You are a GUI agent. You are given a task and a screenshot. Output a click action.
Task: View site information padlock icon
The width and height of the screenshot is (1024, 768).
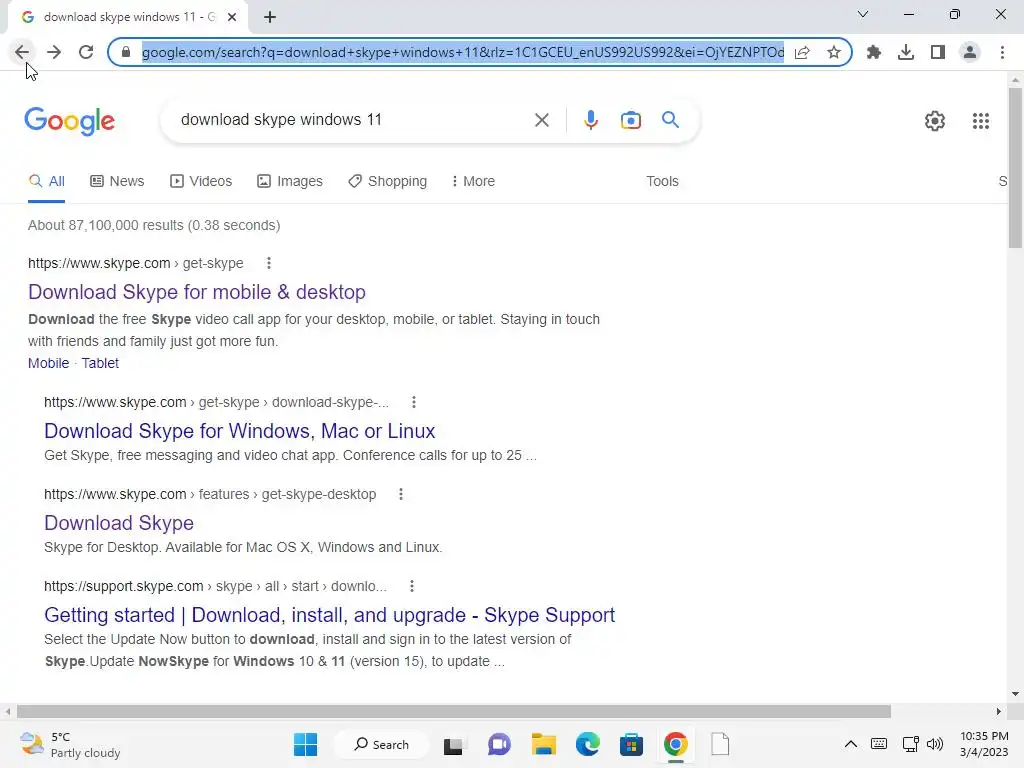click(x=127, y=52)
